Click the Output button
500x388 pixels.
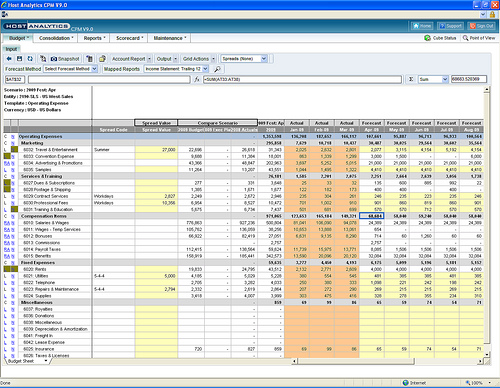click(x=164, y=59)
